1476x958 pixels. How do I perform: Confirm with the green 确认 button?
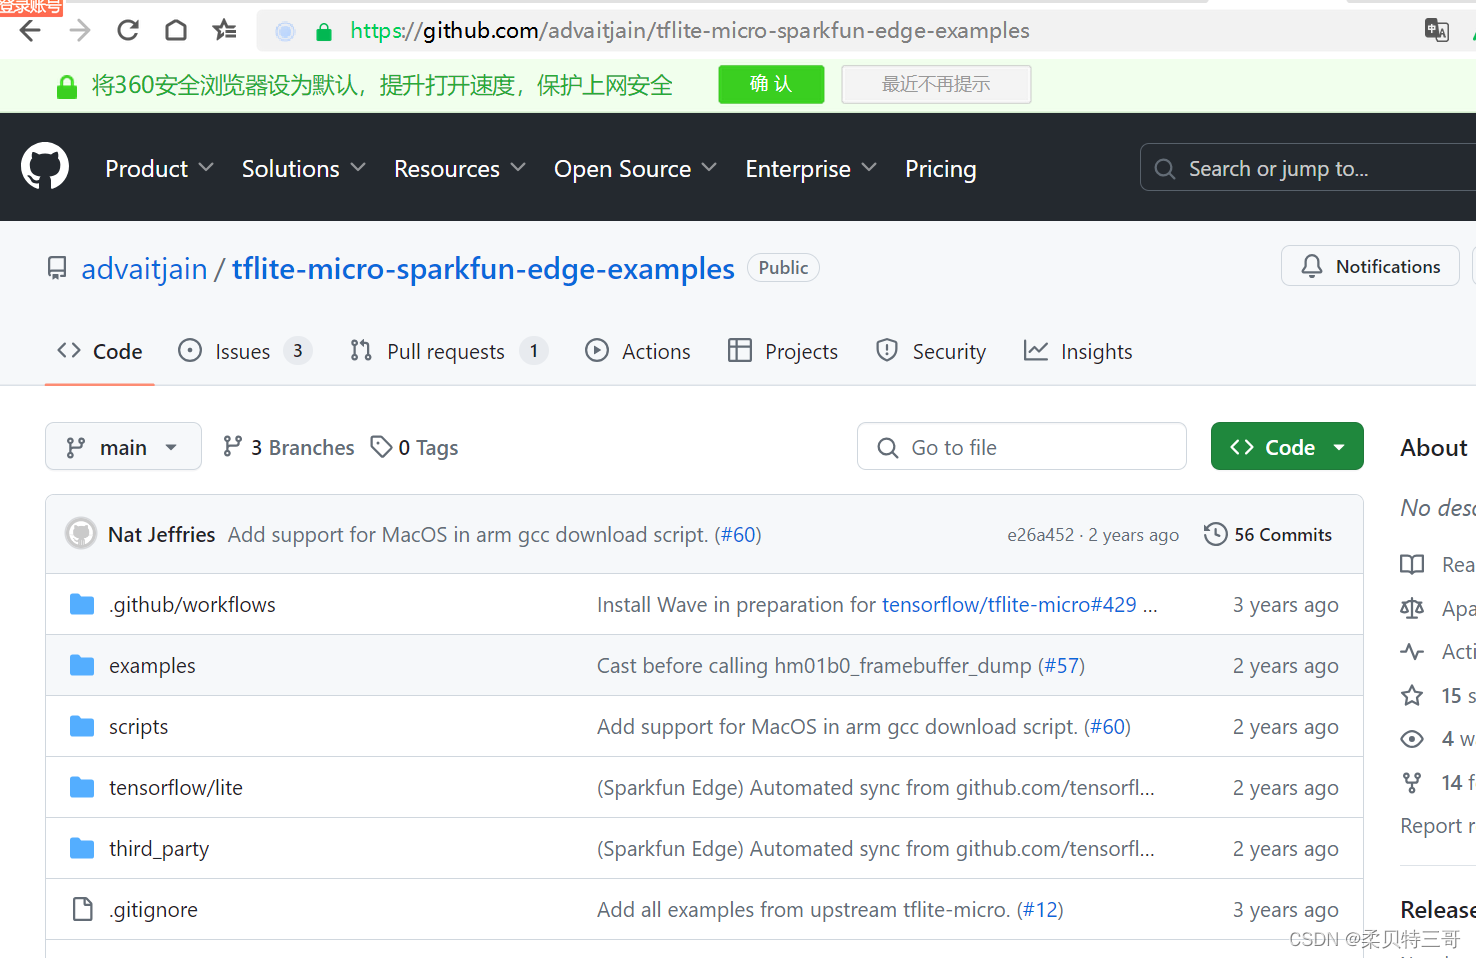coord(771,84)
